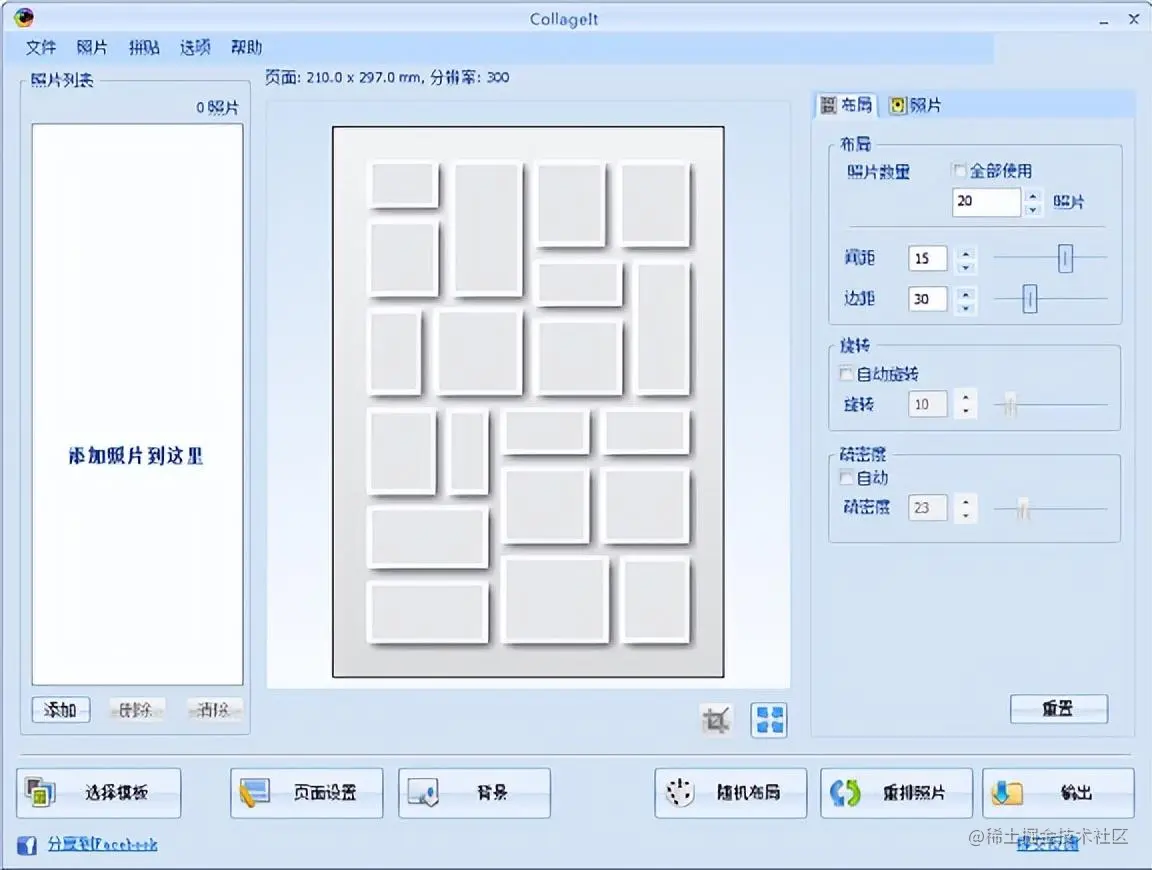
Task: Click the crop collage icon below preview
Action: [x=716, y=719]
